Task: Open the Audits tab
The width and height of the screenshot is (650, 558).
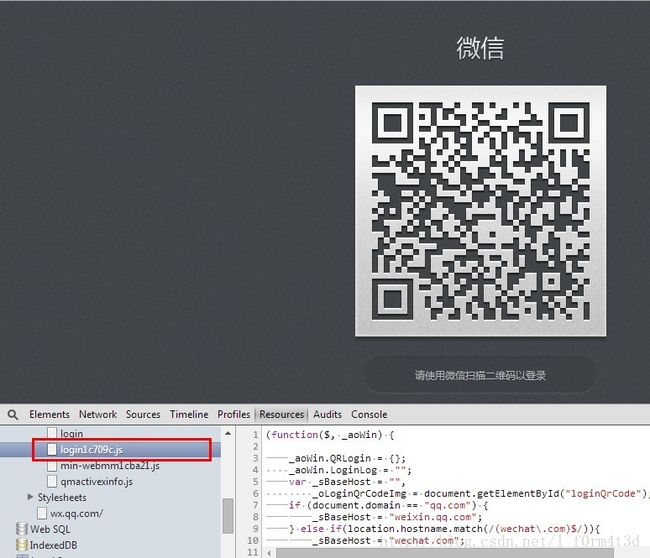Action: pos(327,414)
